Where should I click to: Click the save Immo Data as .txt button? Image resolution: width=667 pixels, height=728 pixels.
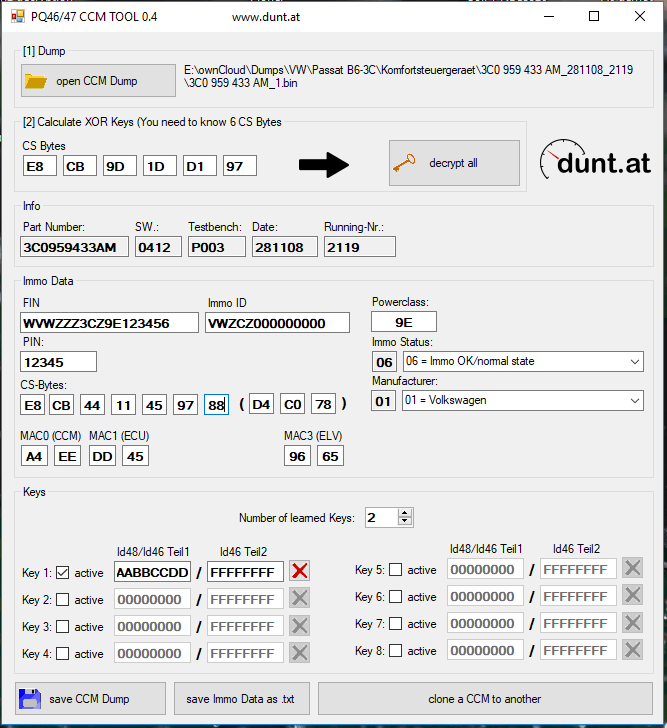tap(241, 699)
